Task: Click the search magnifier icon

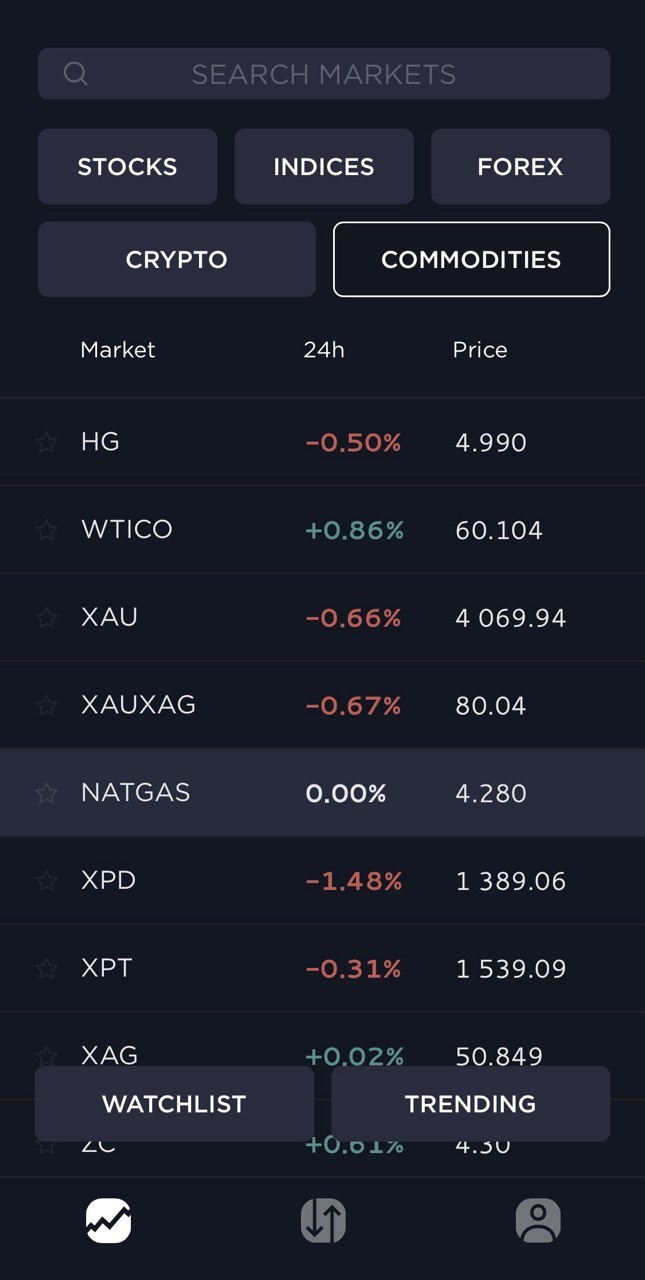Action: (76, 74)
